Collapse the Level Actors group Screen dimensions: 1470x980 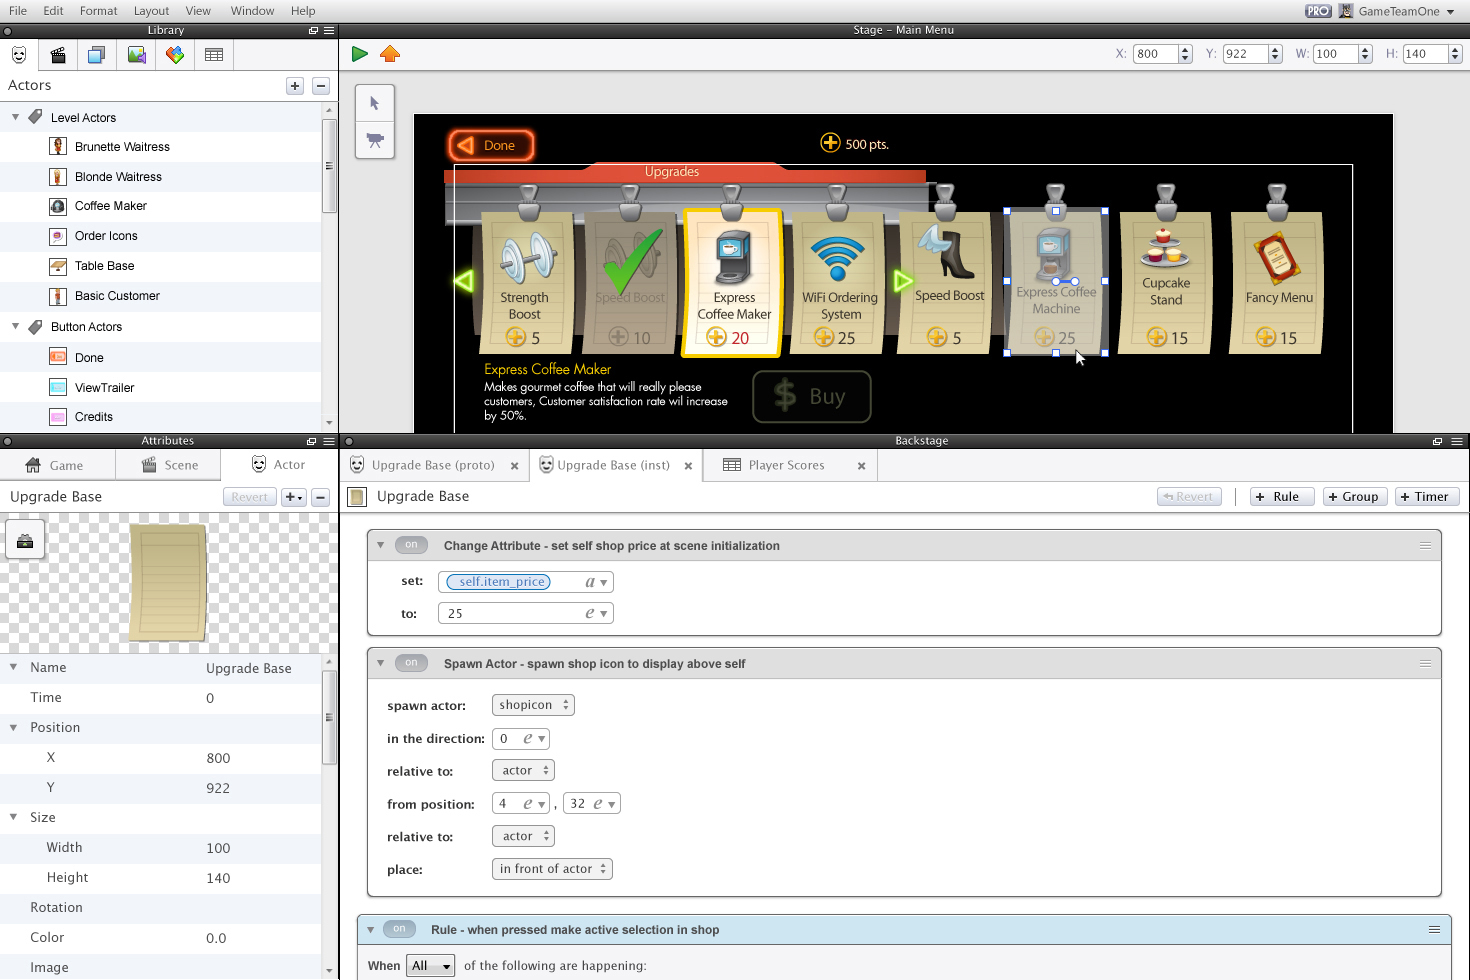coord(15,117)
